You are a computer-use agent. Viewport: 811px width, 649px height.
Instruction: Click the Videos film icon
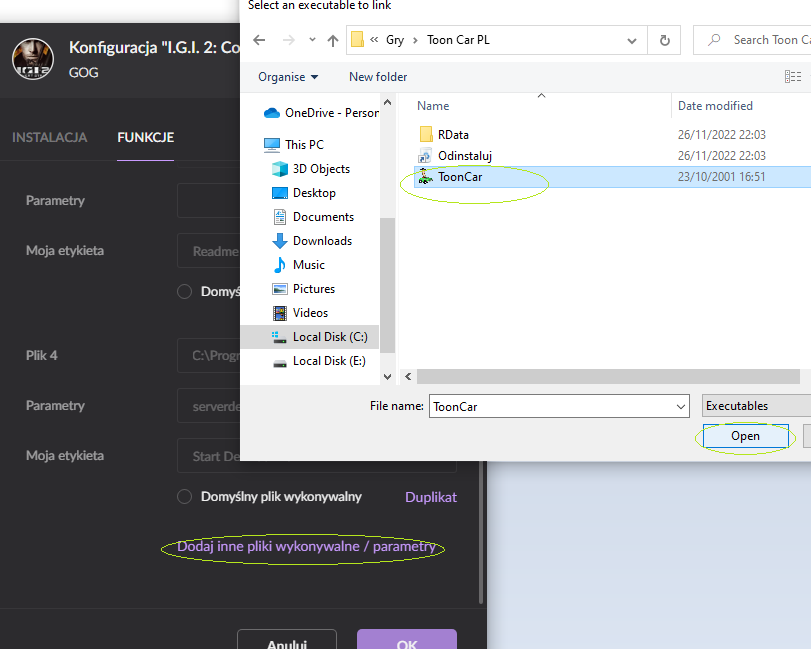click(280, 313)
